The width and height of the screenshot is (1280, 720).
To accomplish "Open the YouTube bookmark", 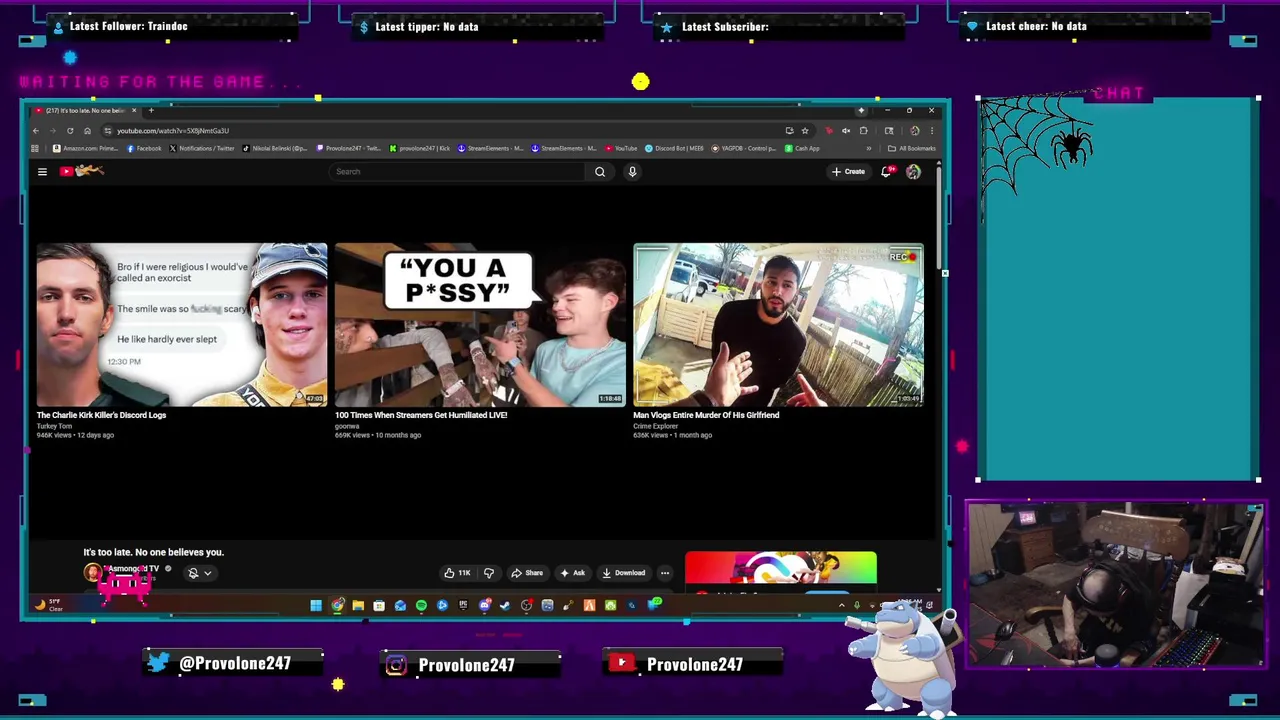I will (x=621, y=148).
